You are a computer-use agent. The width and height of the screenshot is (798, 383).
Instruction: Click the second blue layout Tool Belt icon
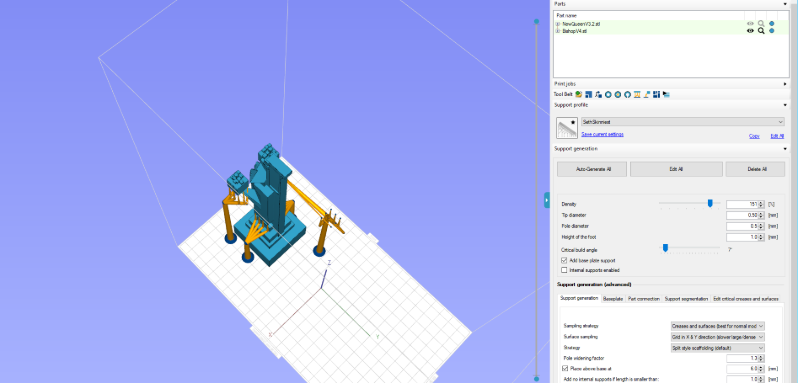pyautogui.click(x=657, y=94)
